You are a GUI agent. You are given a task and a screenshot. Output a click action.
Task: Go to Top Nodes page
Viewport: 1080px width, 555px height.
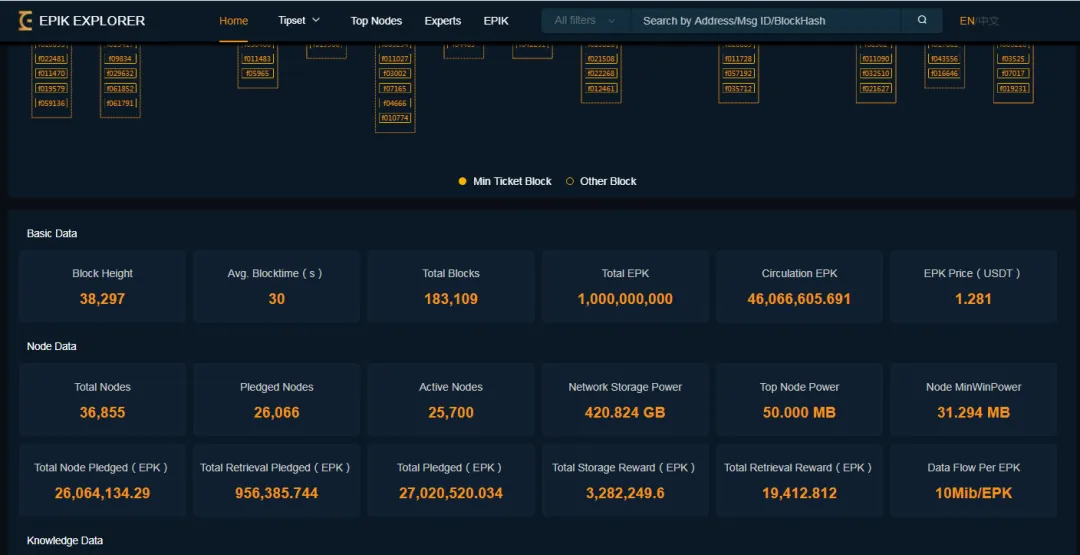pyautogui.click(x=376, y=21)
